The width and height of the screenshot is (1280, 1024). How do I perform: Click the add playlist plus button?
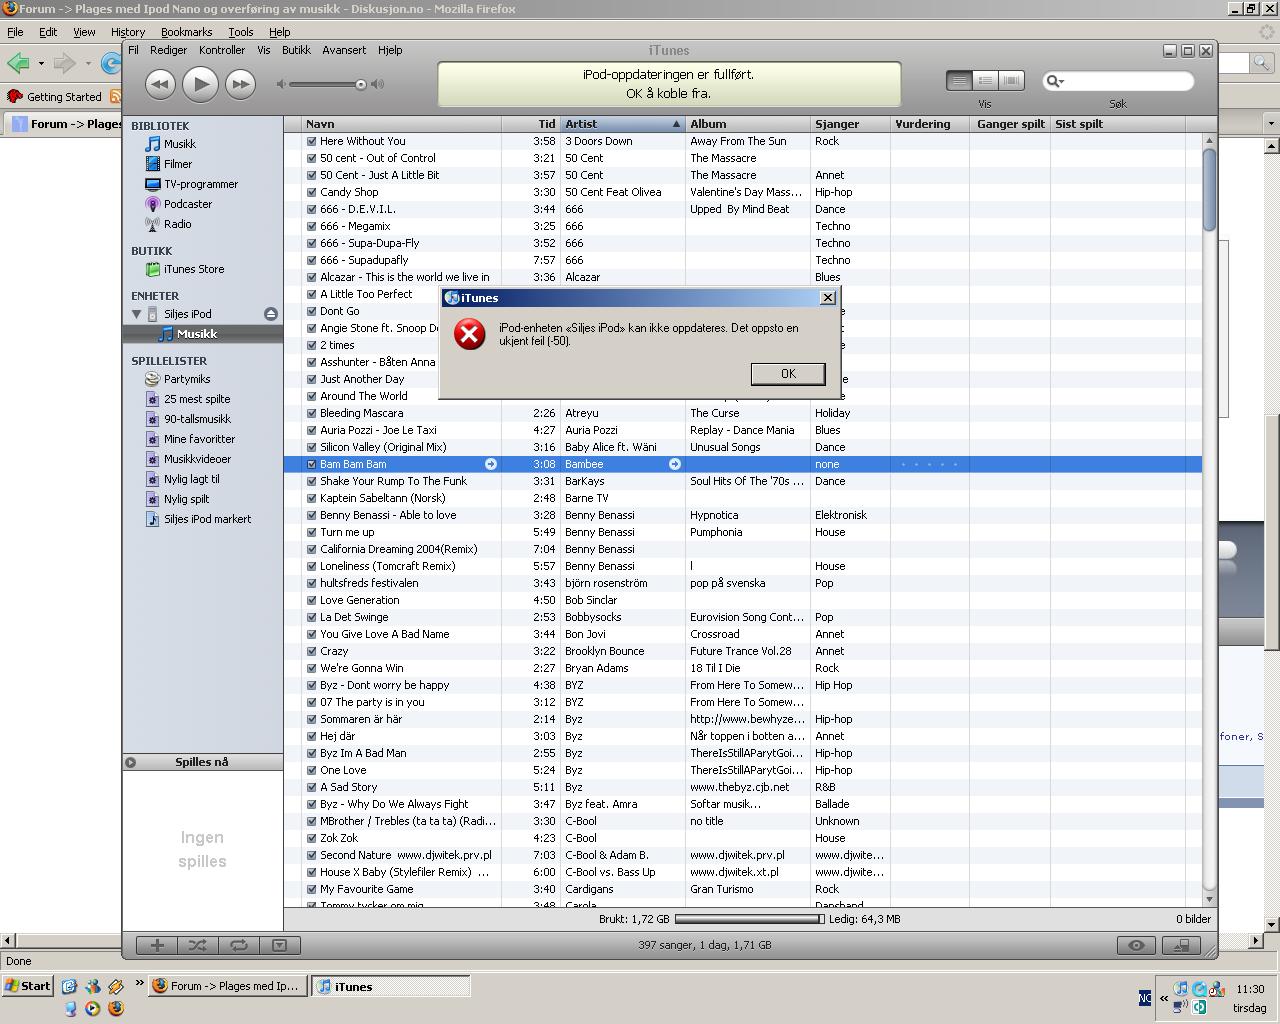(x=157, y=945)
